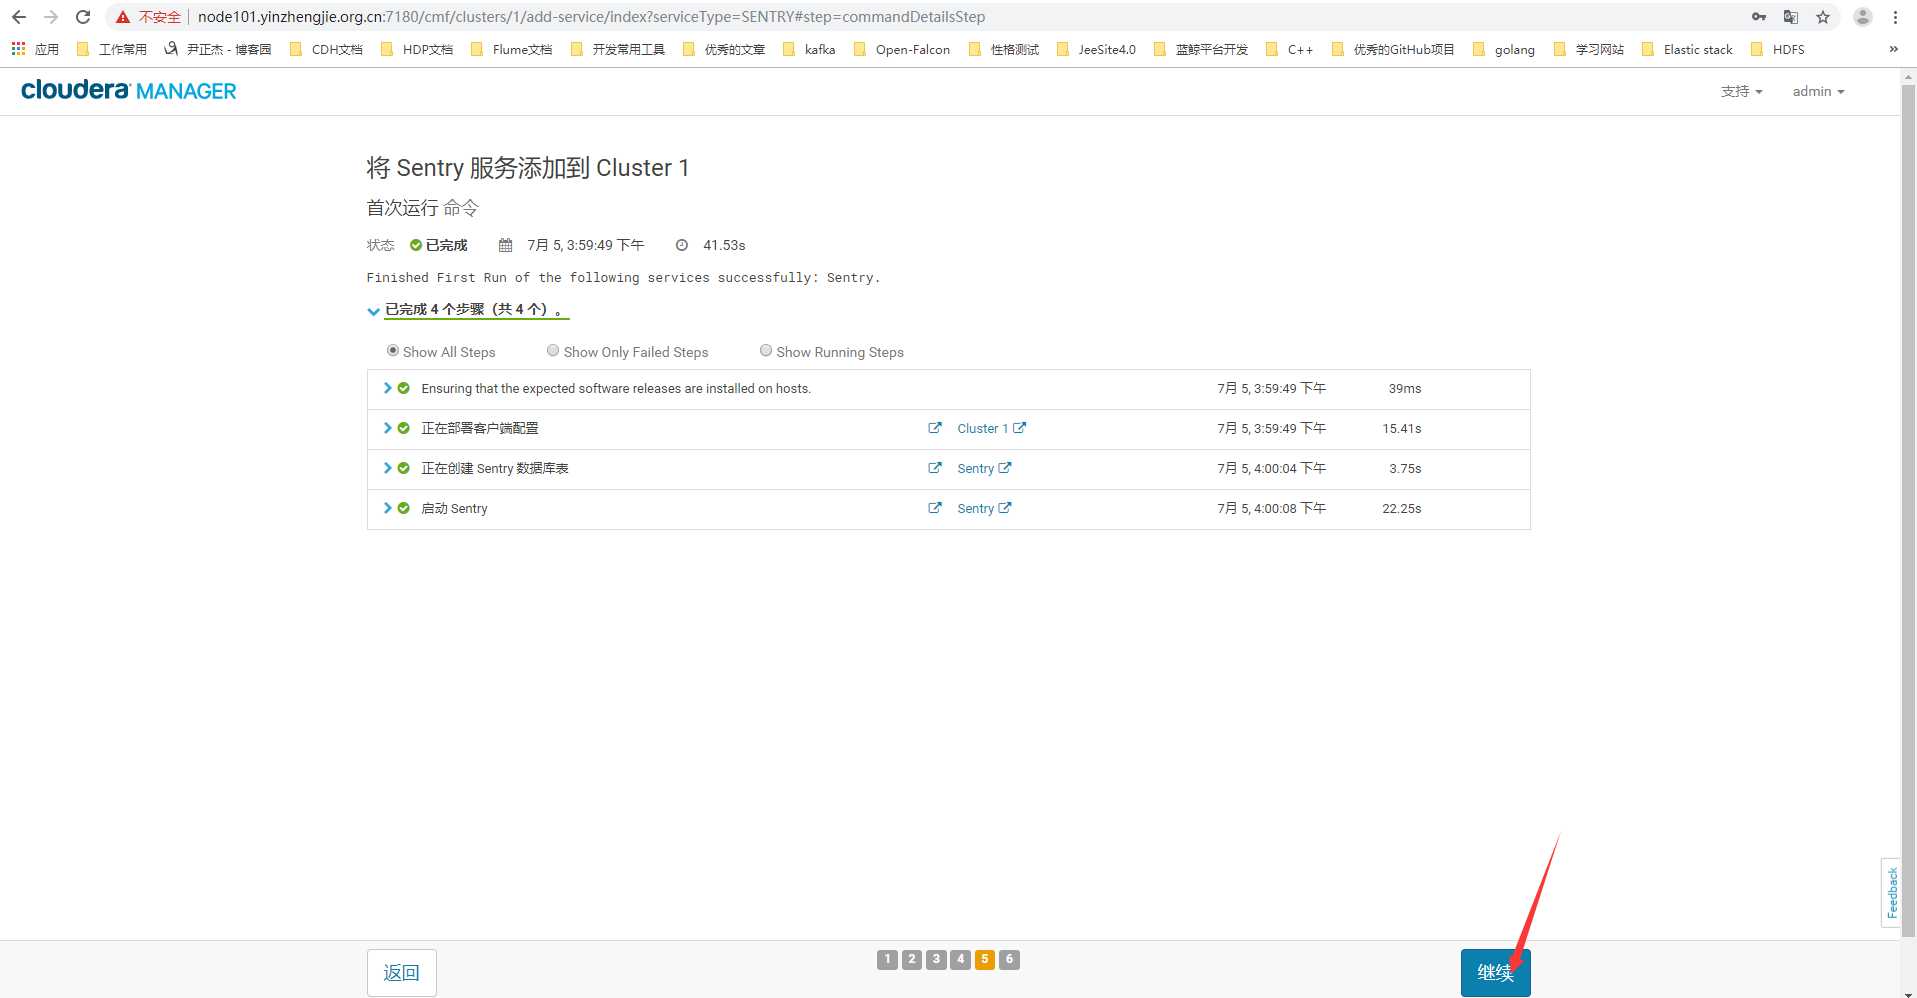Click the 继续 button
The image size is (1917, 998).
1495,972
